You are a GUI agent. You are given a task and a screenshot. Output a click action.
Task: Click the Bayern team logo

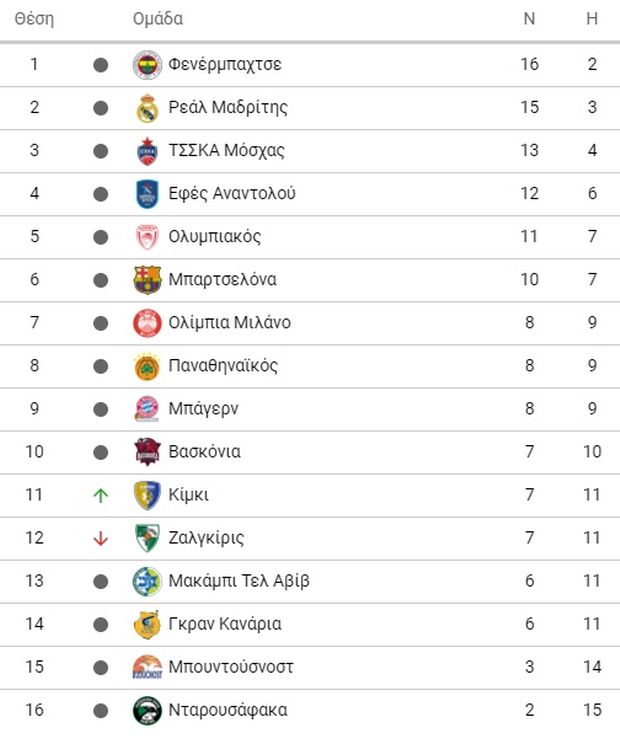pyautogui.click(x=147, y=409)
